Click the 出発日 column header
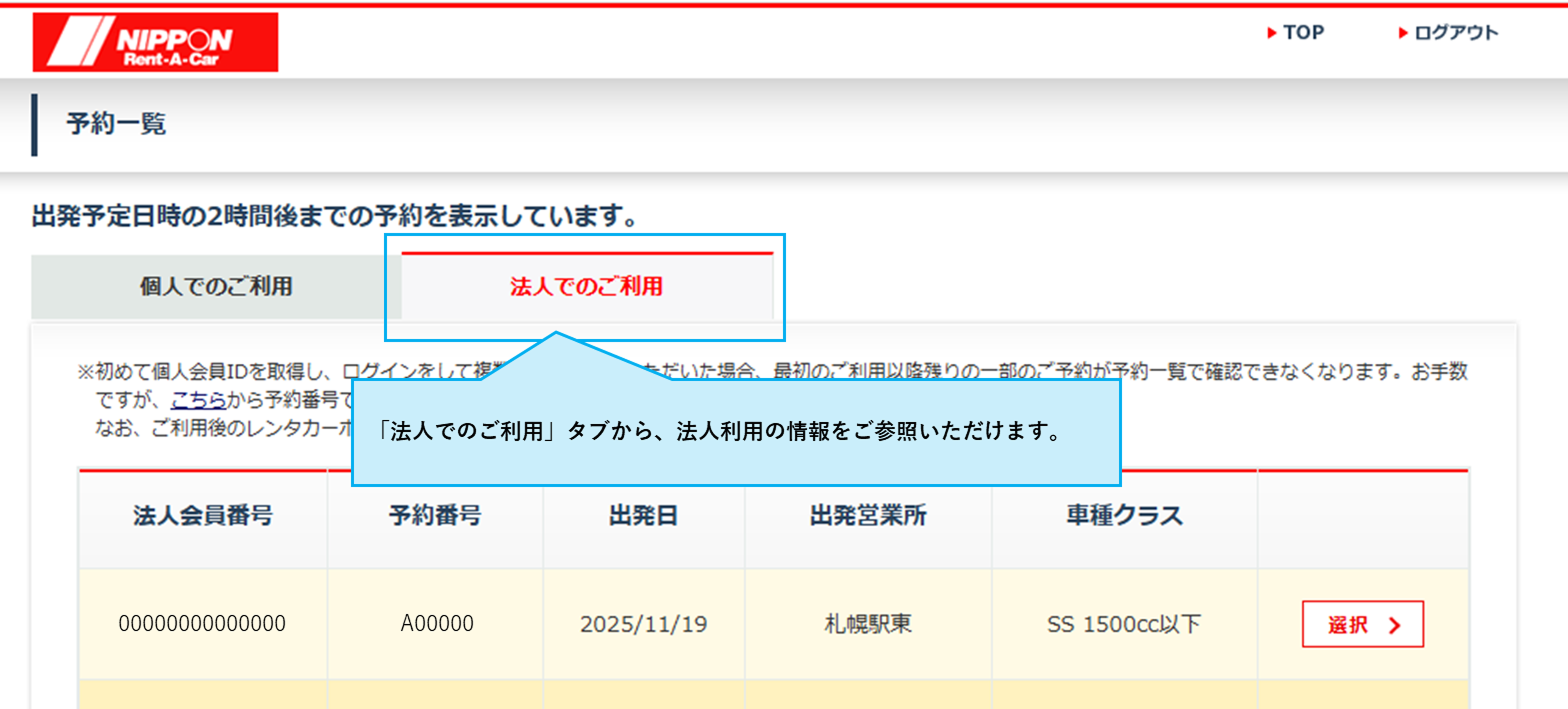 pyautogui.click(x=643, y=517)
